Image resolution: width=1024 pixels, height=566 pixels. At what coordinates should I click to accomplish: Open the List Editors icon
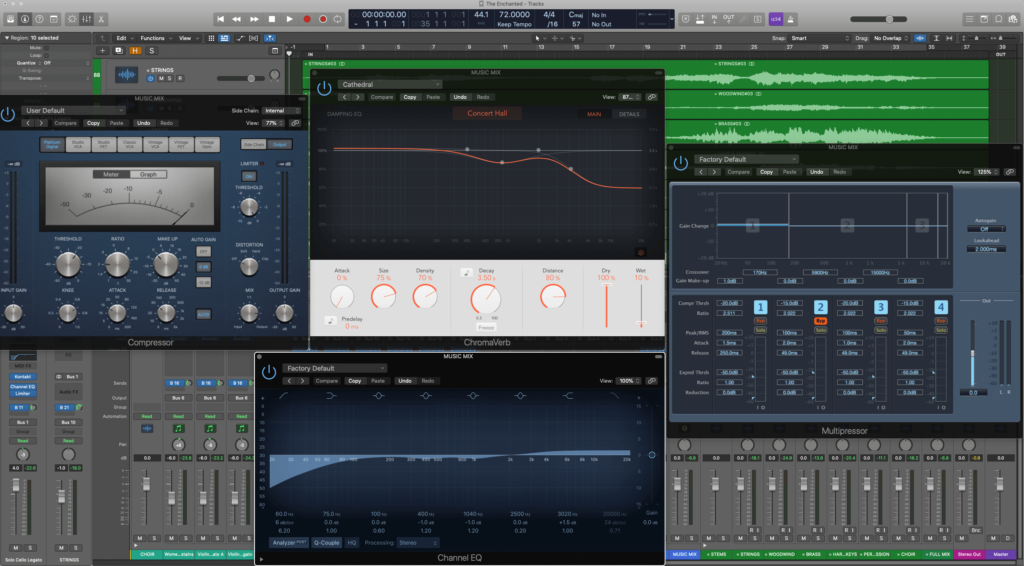(x=969, y=19)
